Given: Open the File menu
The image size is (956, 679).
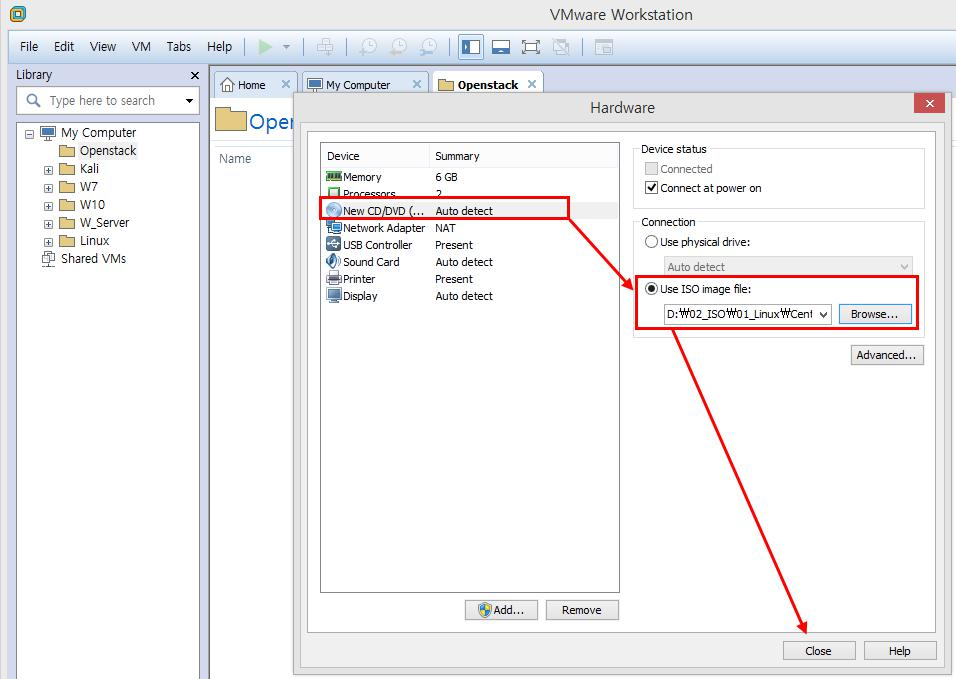Looking at the screenshot, I should (x=29, y=47).
